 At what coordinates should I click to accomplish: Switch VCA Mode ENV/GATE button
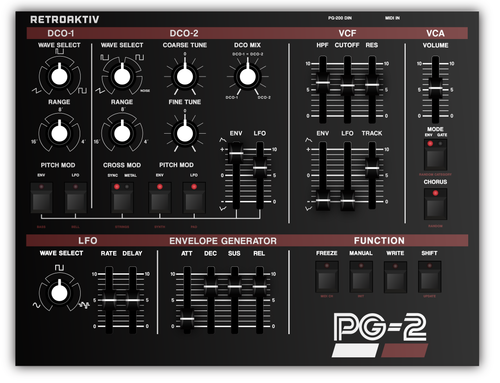point(435,155)
